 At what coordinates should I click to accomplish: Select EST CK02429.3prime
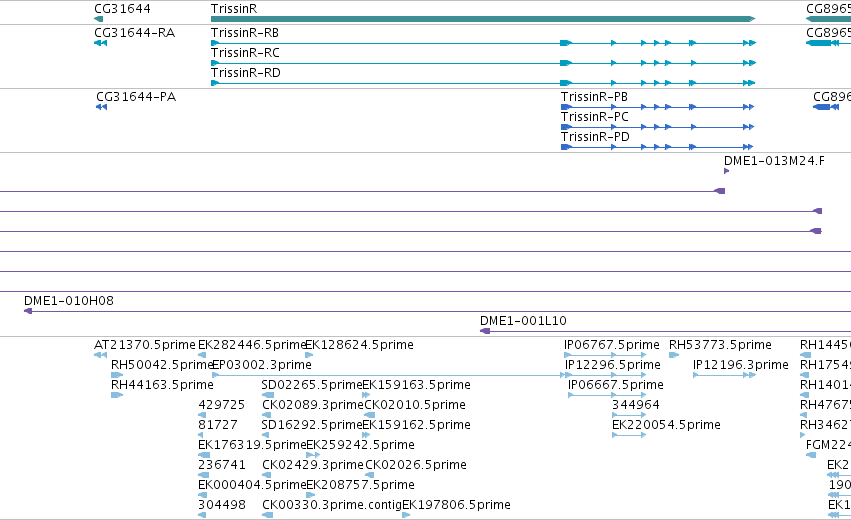tap(313, 465)
